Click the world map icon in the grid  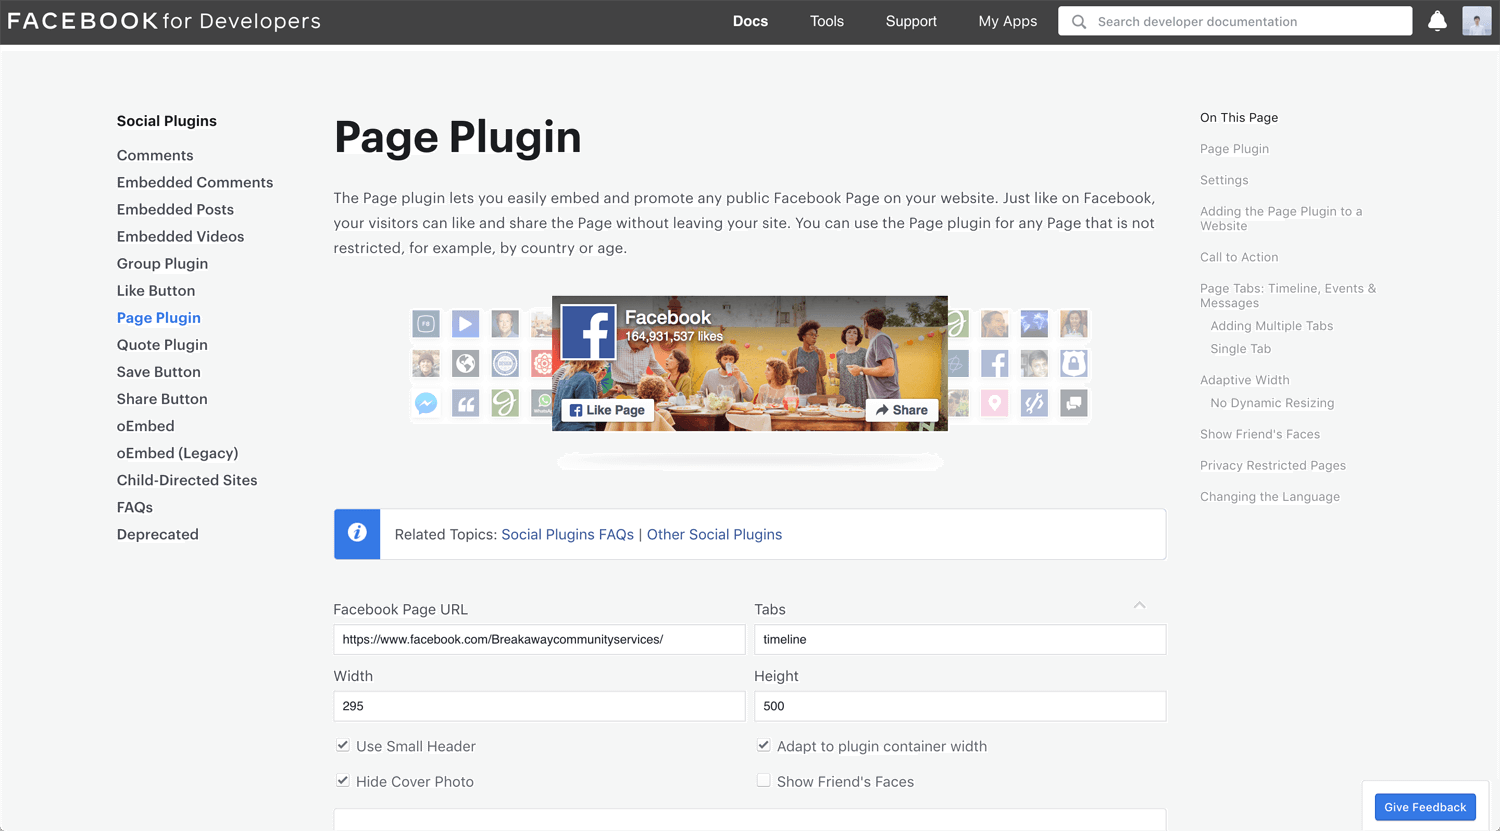click(x=1034, y=324)
